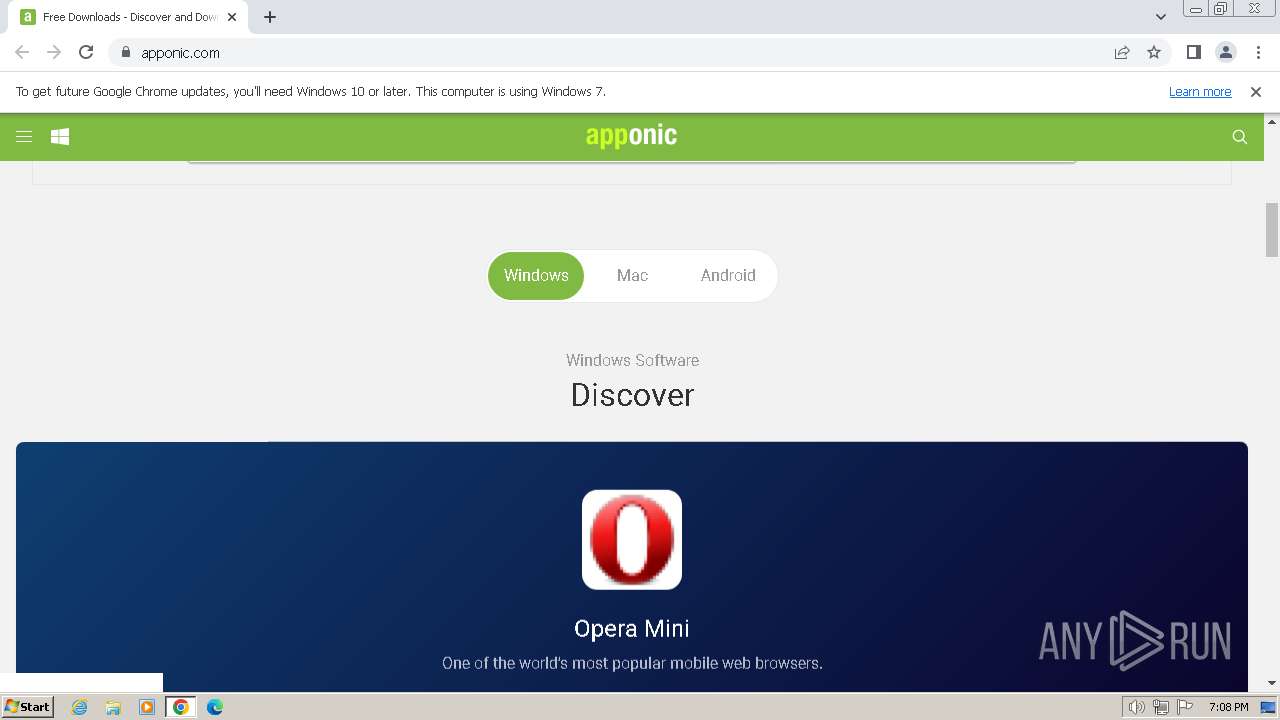
Task: Open the Action Center flag icon
Action: pyautogui.click(x=1185, y=707)
